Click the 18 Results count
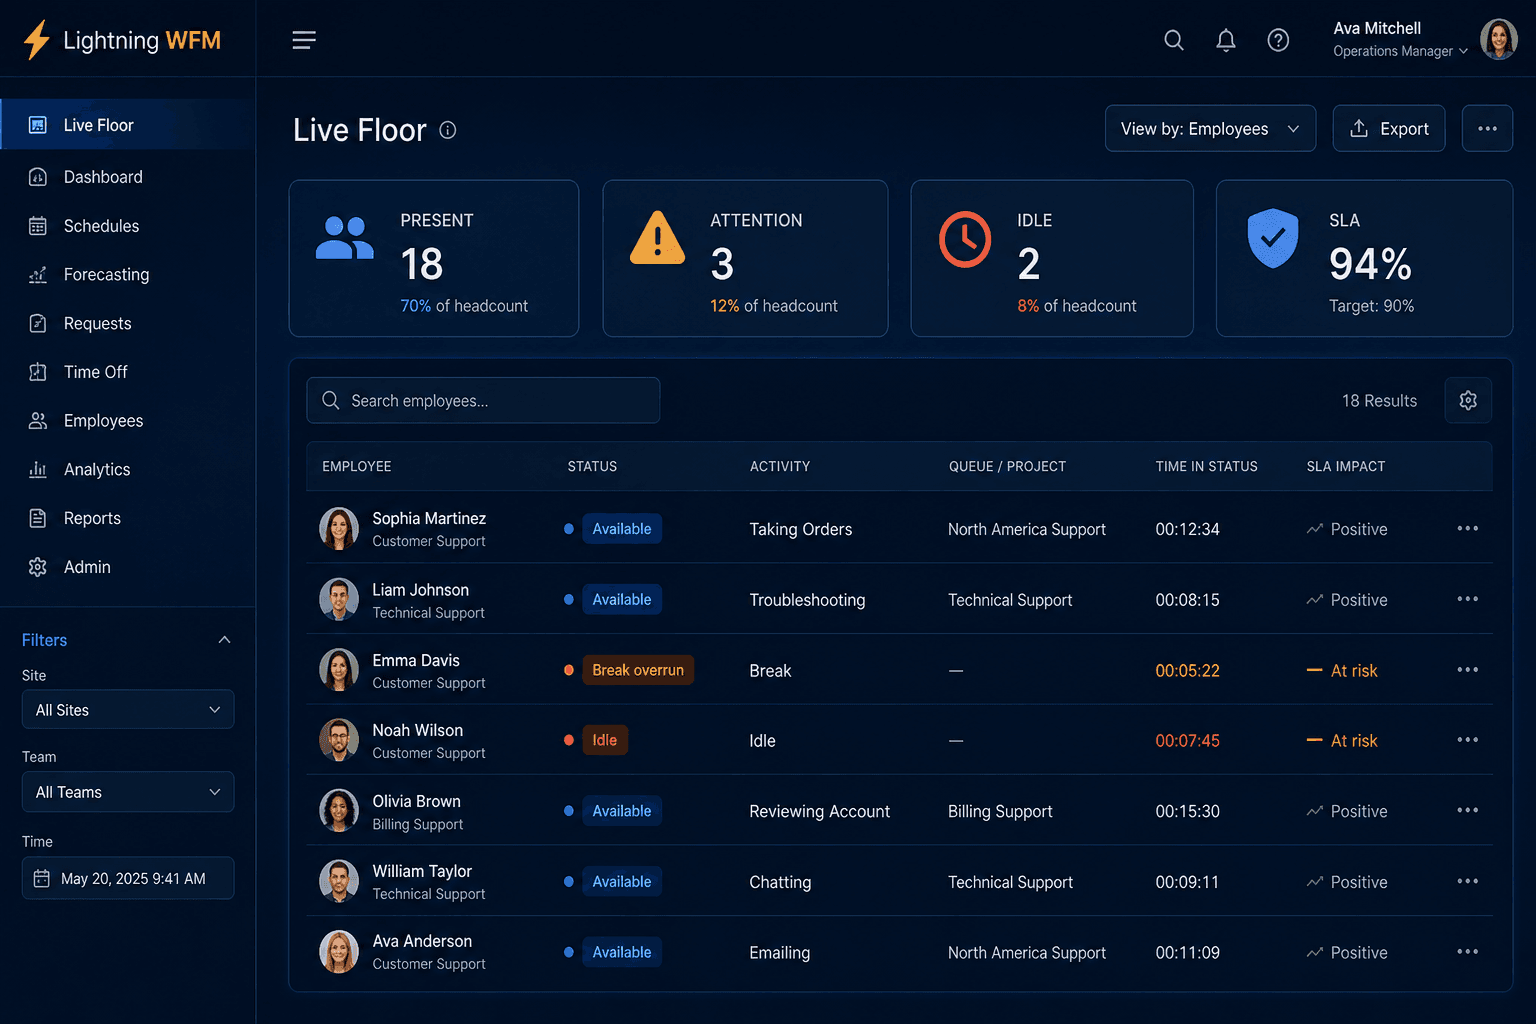1536x1024 pixels. 1379,400
